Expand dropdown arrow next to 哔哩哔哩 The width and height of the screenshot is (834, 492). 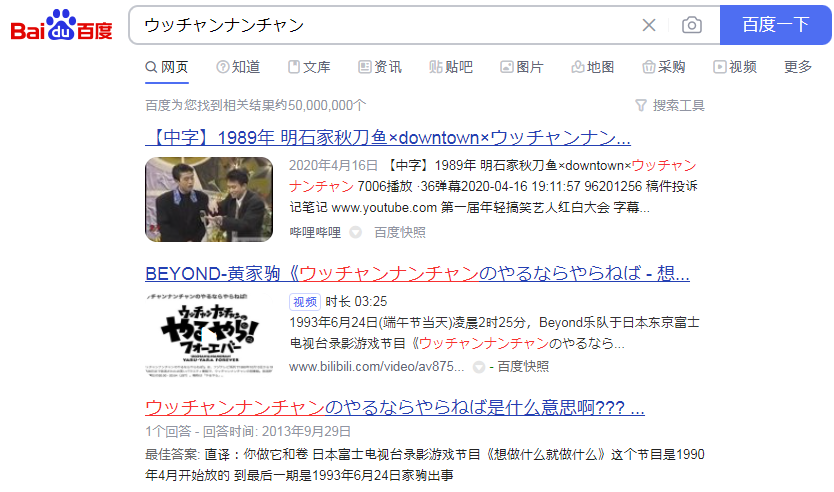[356, 232]
